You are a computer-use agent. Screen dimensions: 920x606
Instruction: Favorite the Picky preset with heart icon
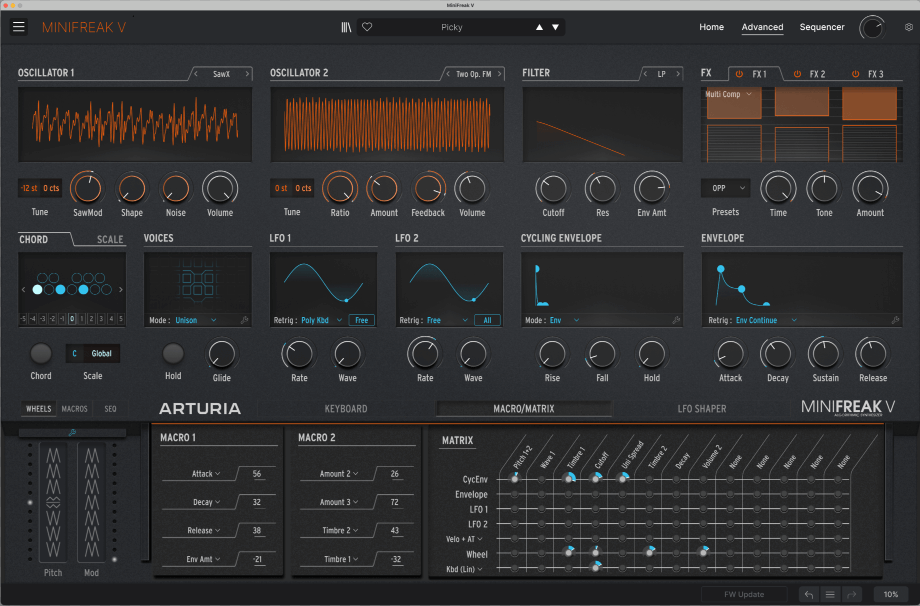(367, 27)
